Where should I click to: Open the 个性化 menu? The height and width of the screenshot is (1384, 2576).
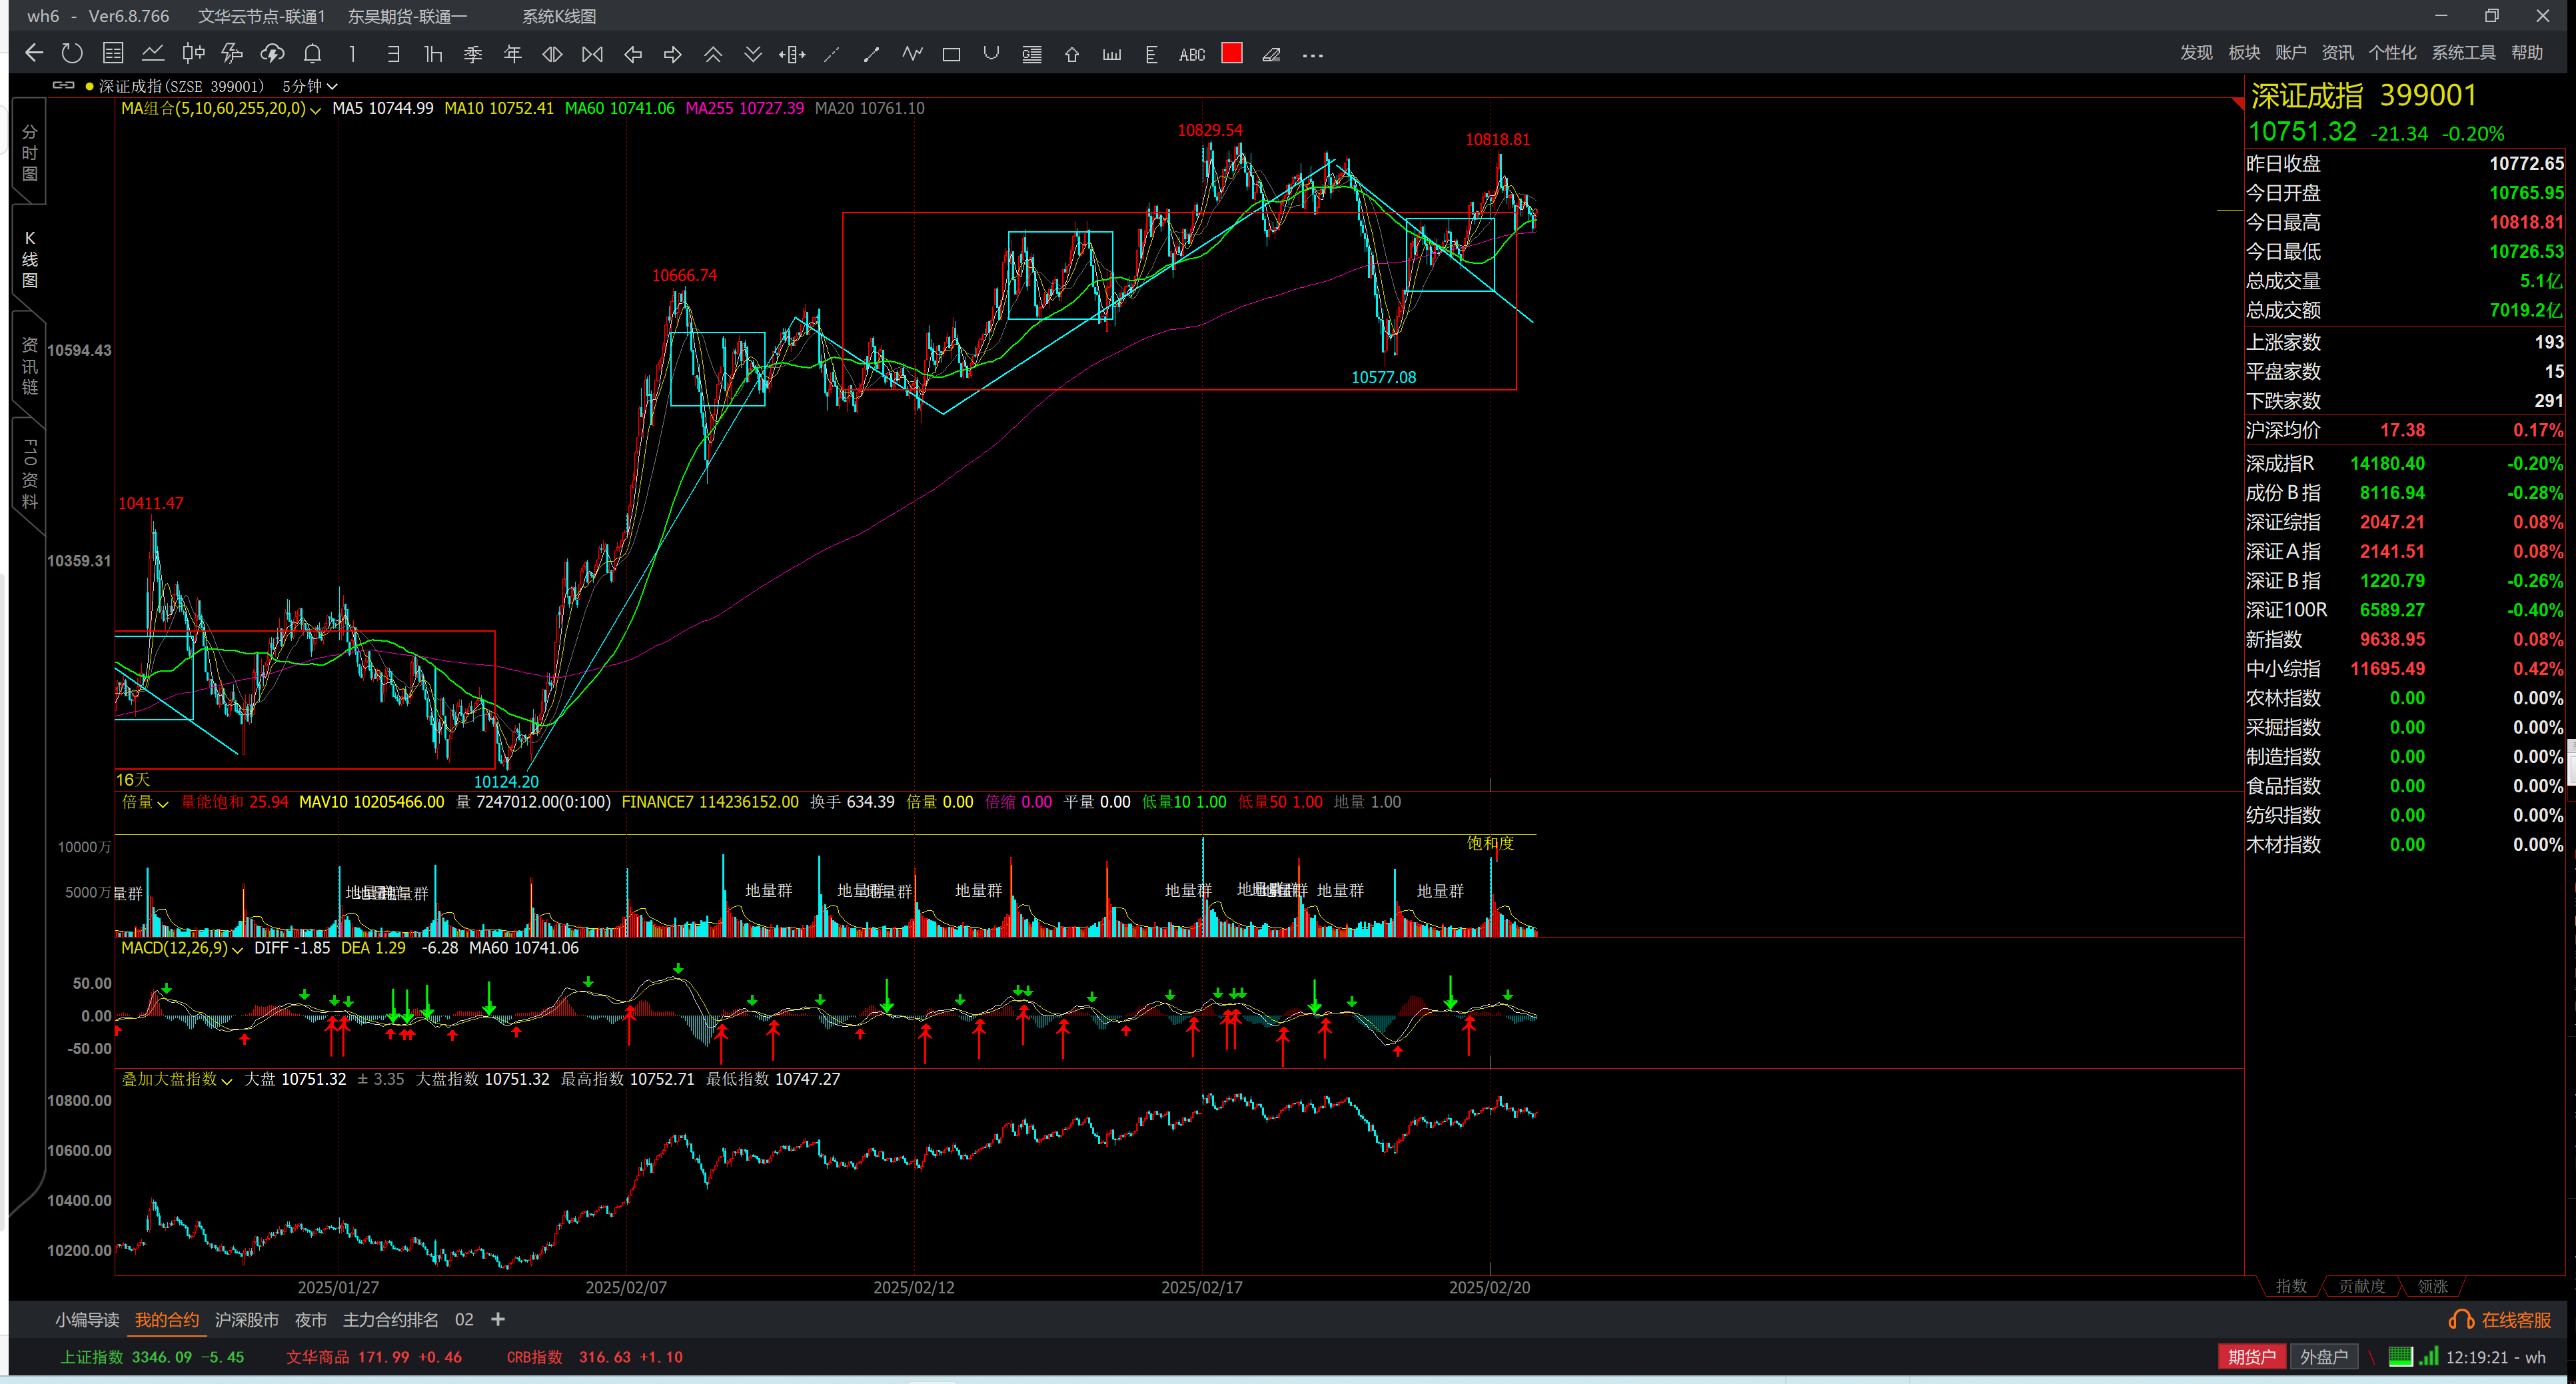pos(2392,52)
